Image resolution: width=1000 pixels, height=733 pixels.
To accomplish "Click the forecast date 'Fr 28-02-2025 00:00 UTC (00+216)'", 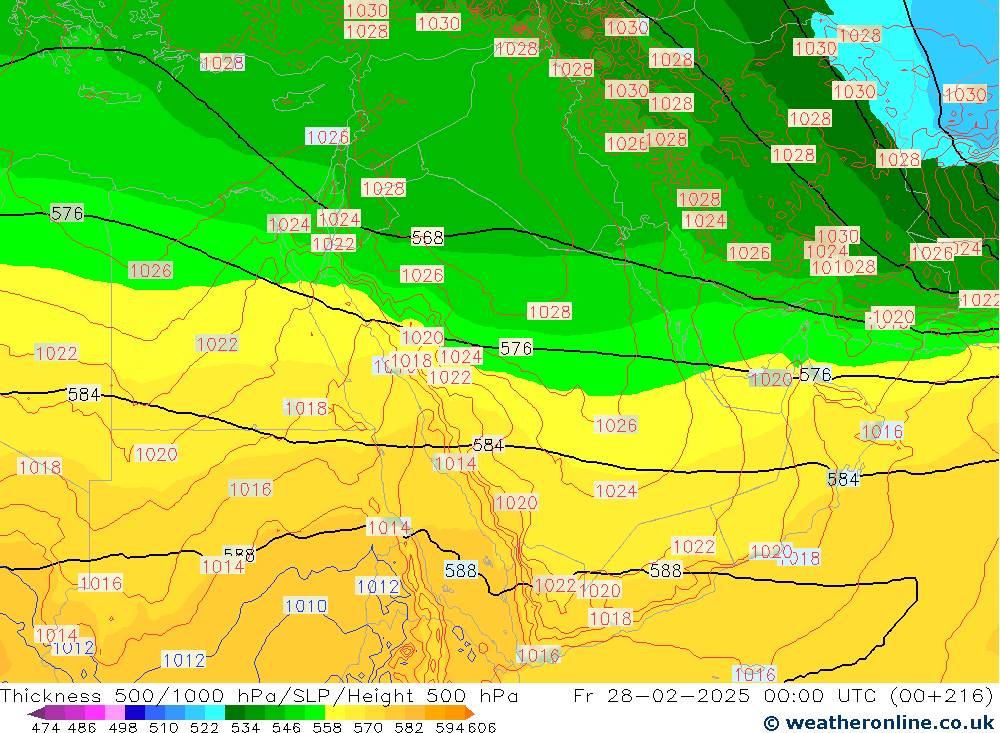I will 784,695.
